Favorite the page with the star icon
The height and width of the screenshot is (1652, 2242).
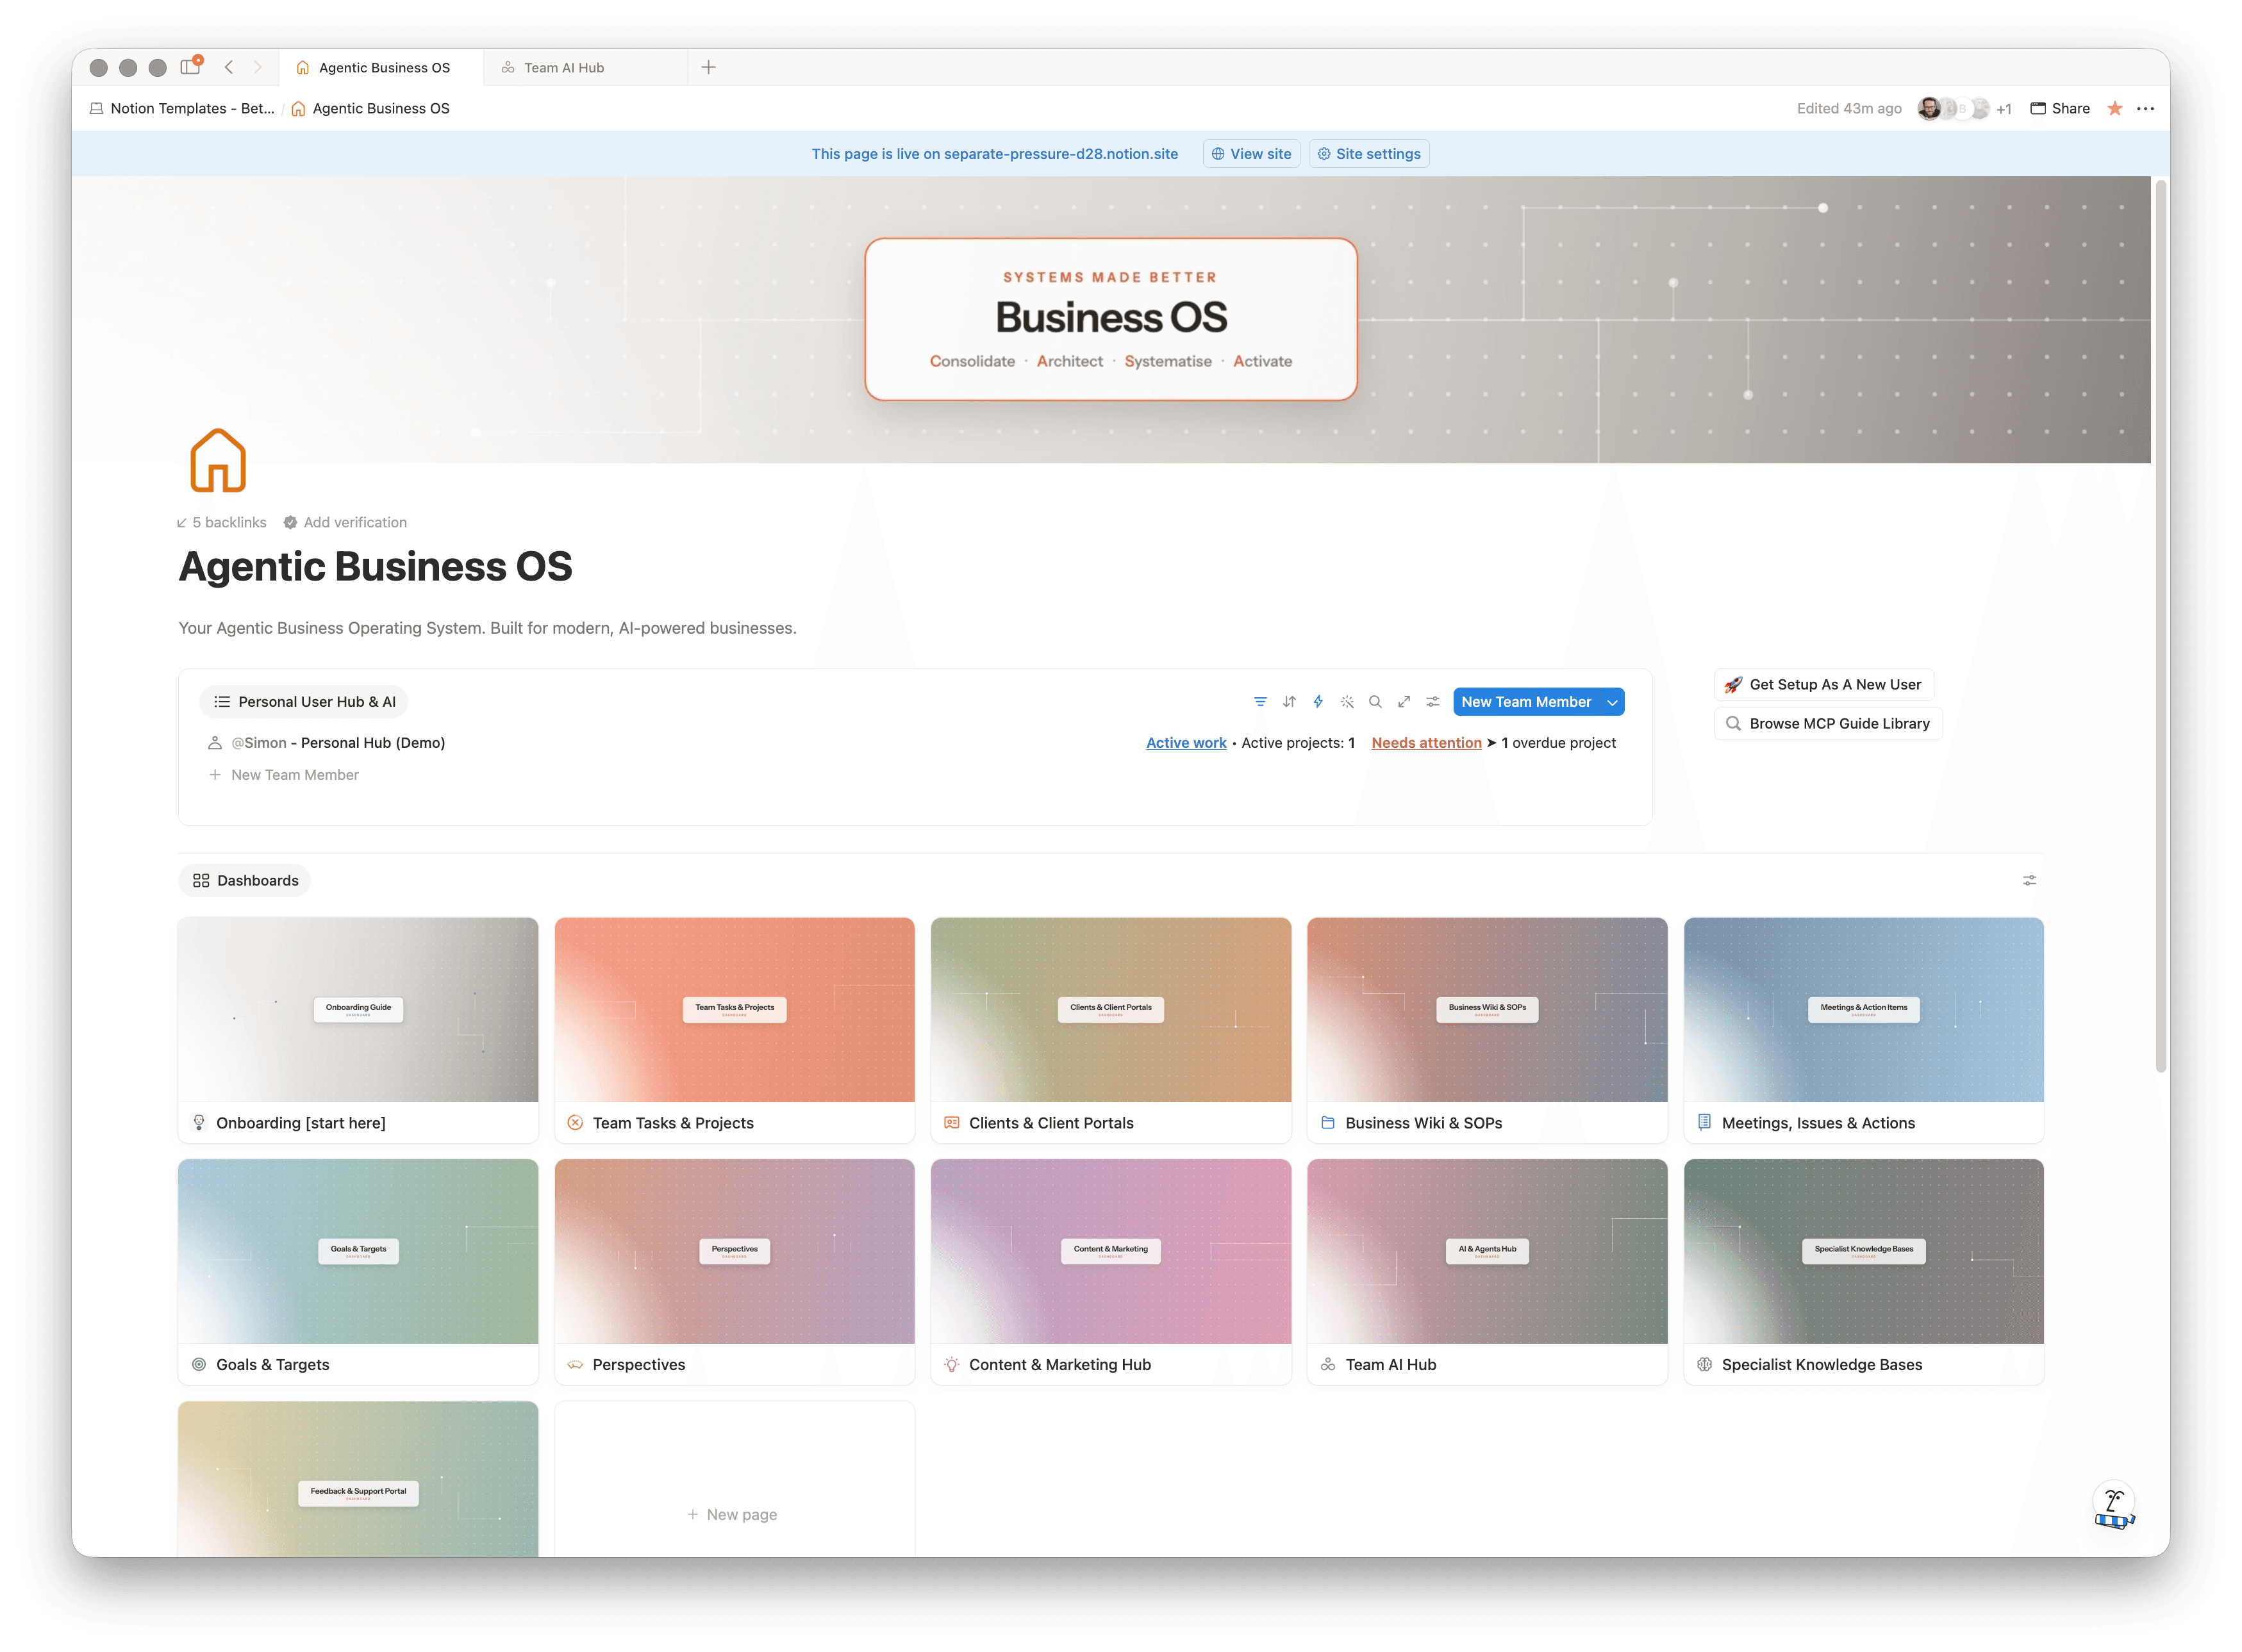pos(2114,108)
